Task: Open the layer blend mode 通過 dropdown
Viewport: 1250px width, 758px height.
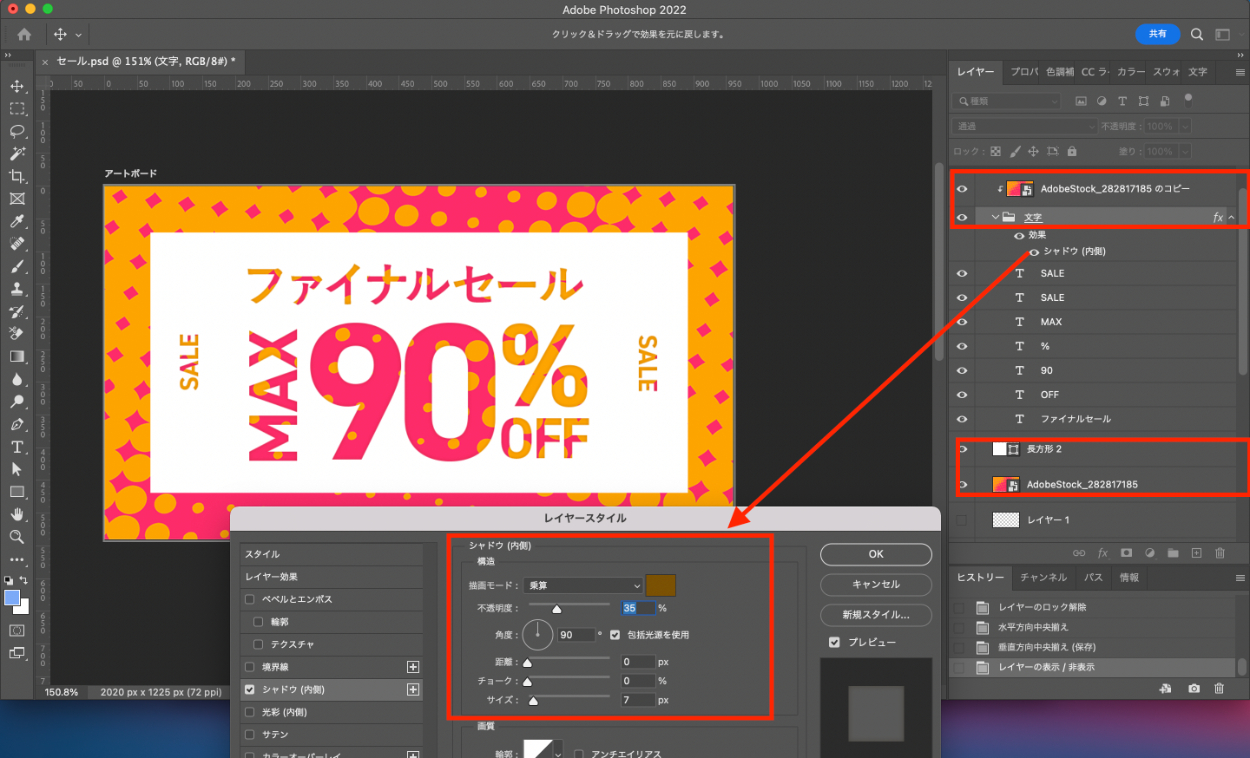Action: pos(1026,127)
